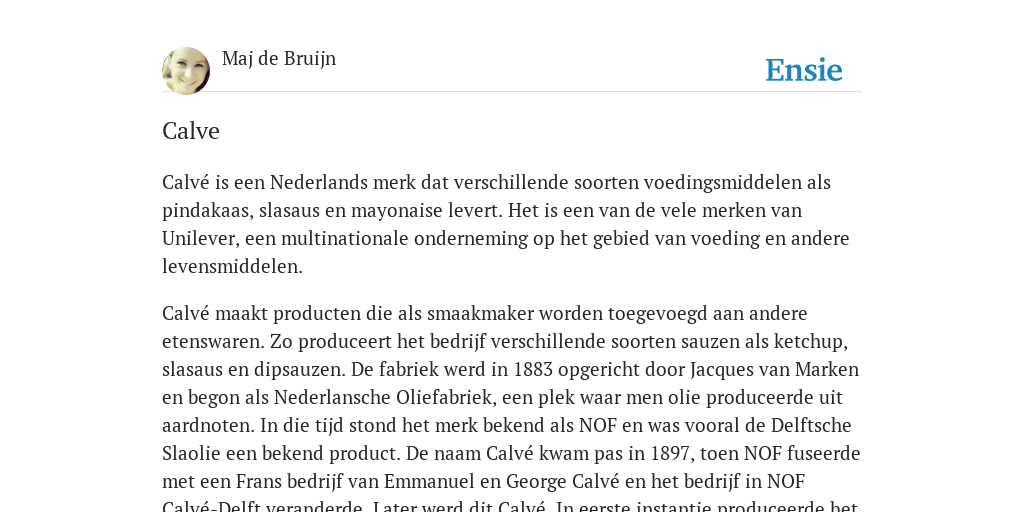Click the word levensmiddelen ending first paragraph

coord(231,266)
